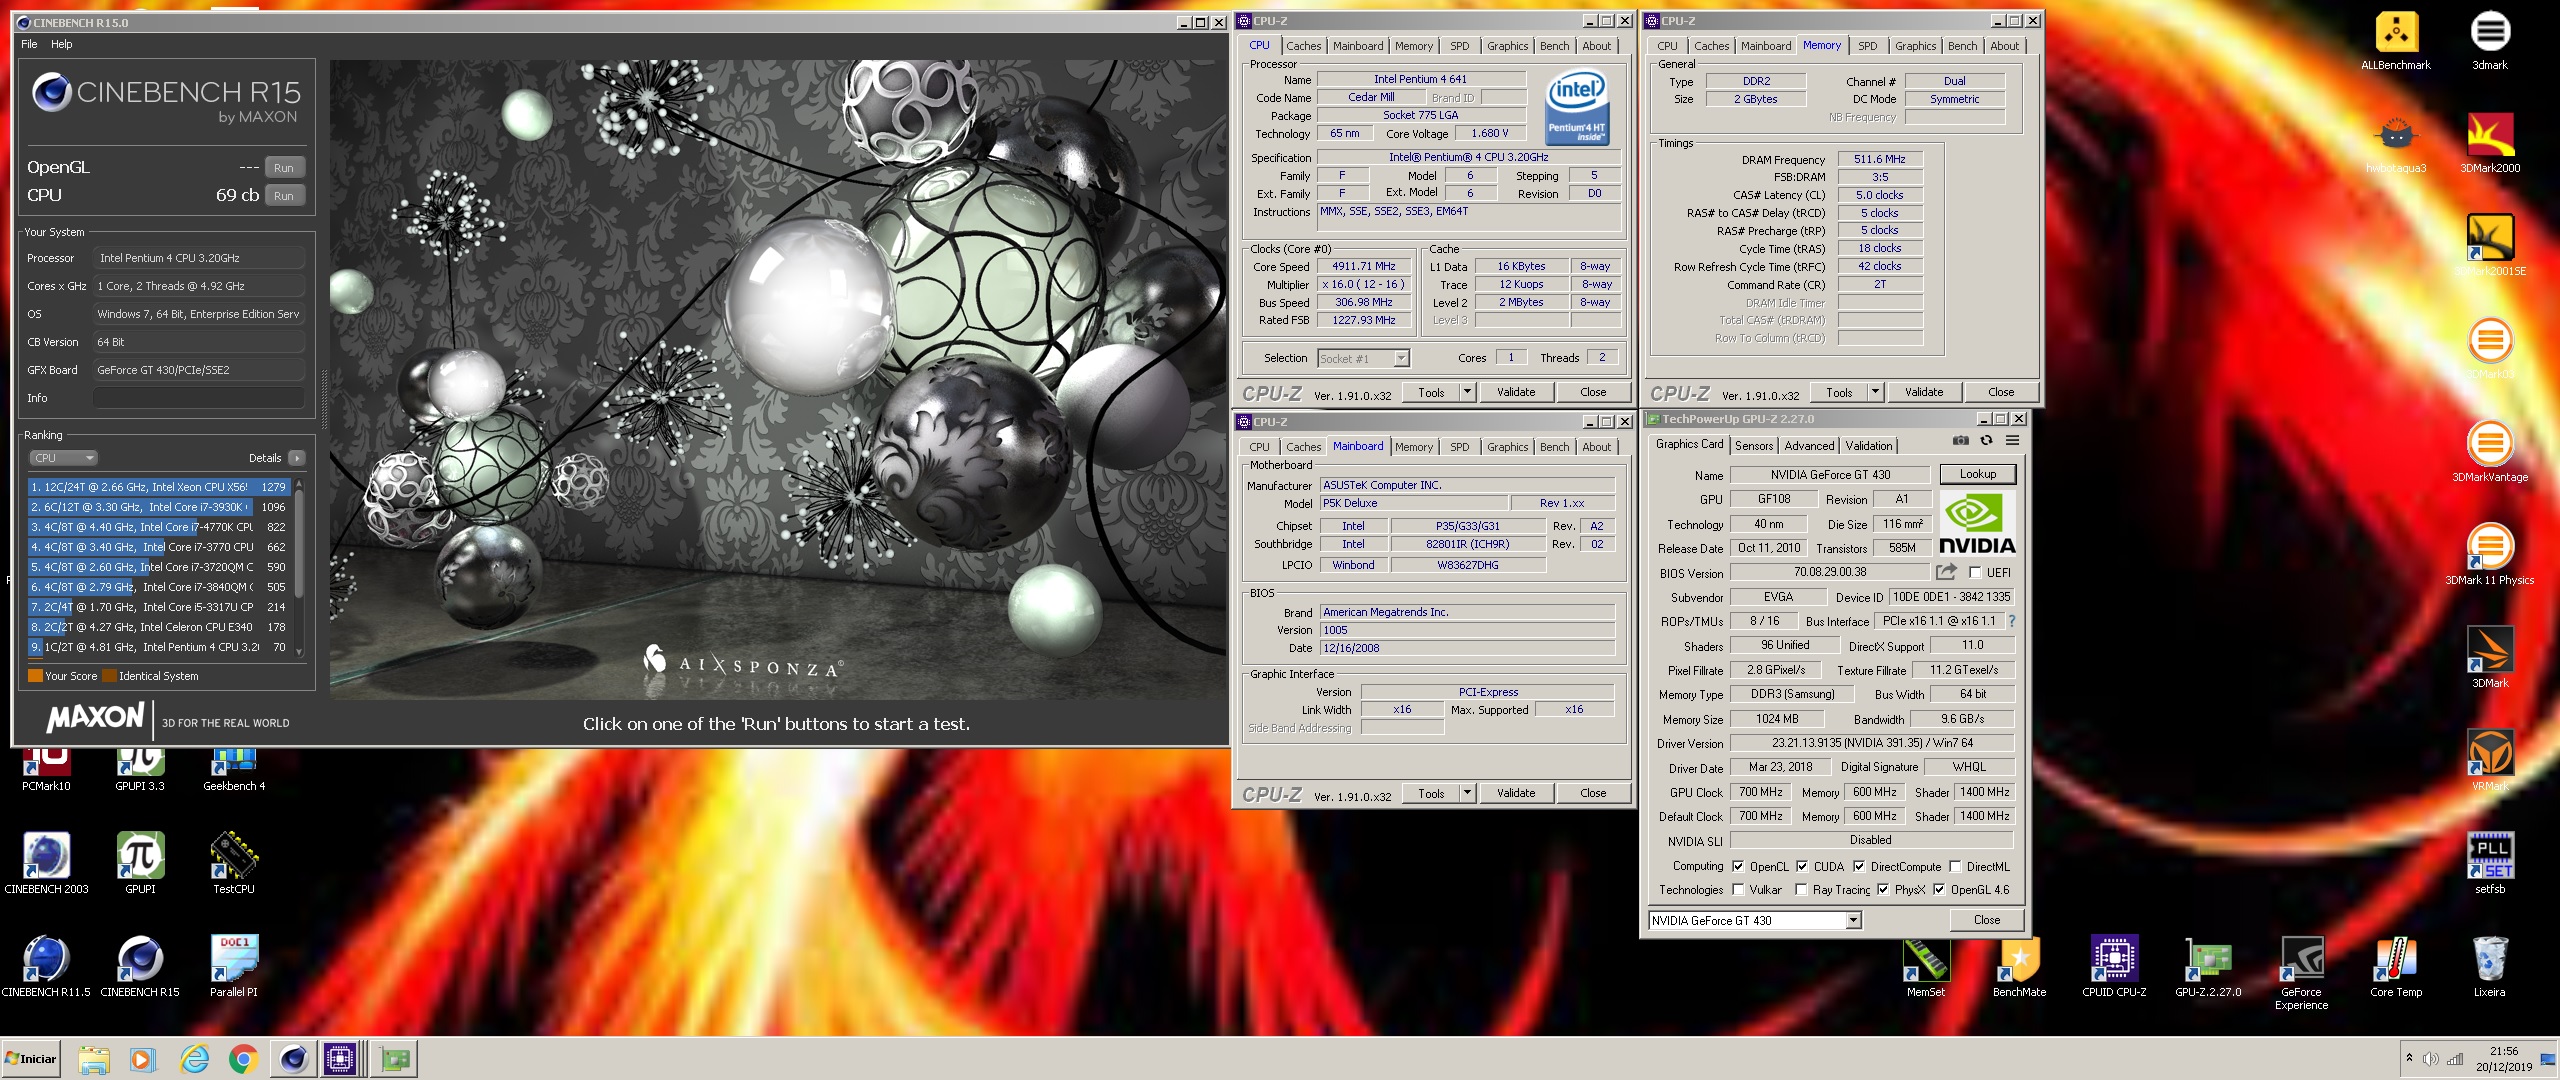The width and height of the screenshot is (2560, 1080).
Task: Run the CPU test in Cinebench
Action: 284,196
